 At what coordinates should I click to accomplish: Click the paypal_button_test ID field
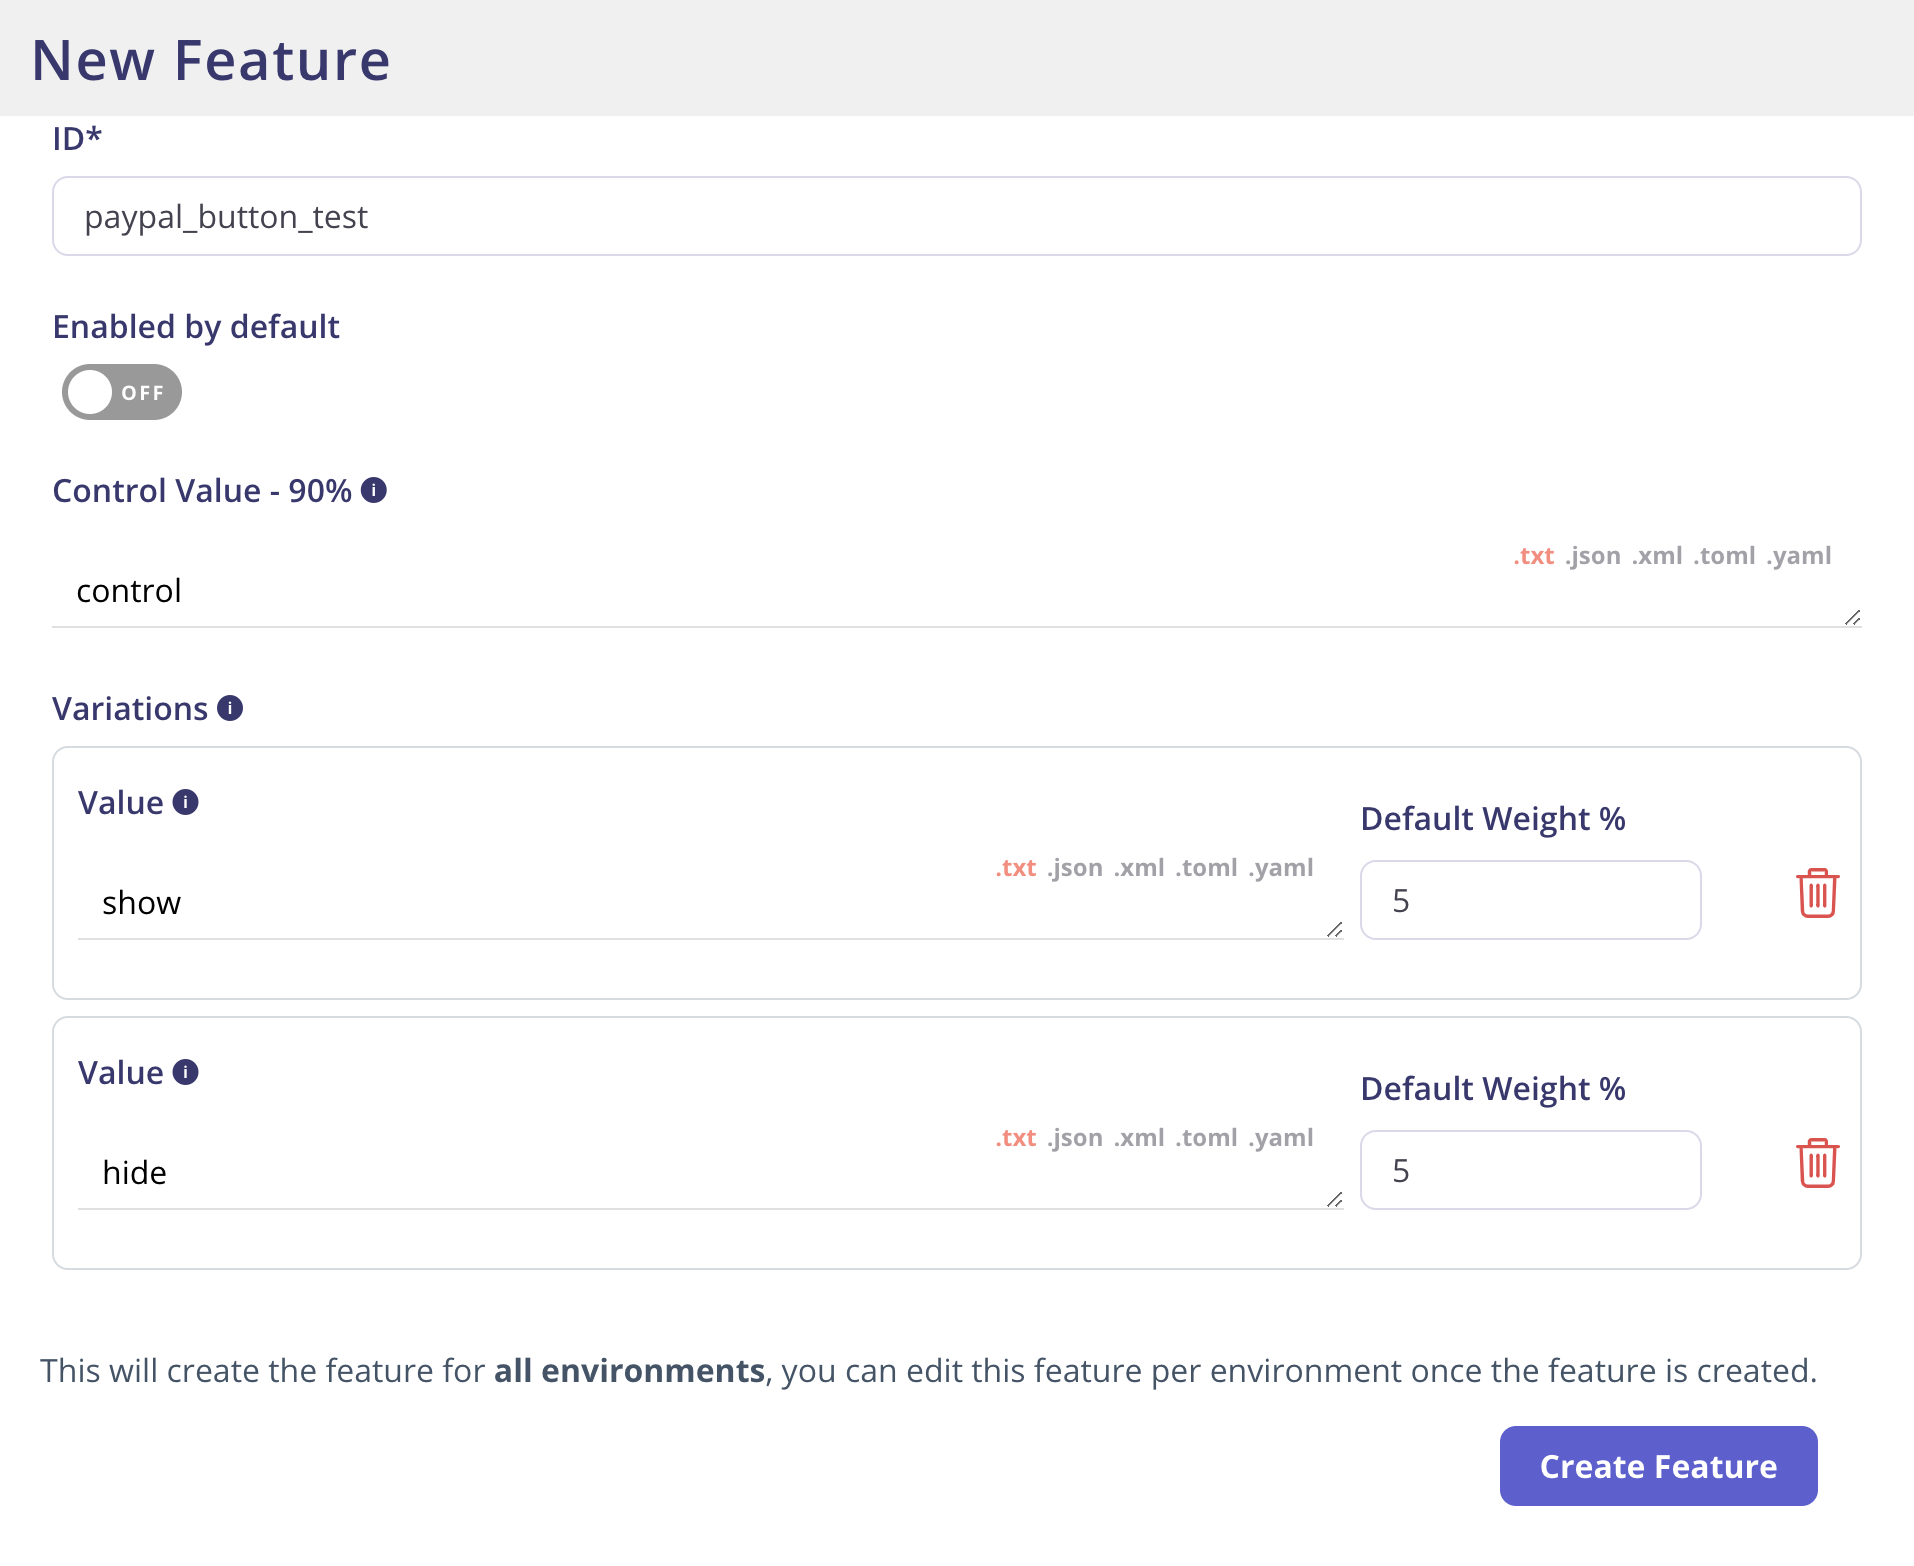click(956, 216)
